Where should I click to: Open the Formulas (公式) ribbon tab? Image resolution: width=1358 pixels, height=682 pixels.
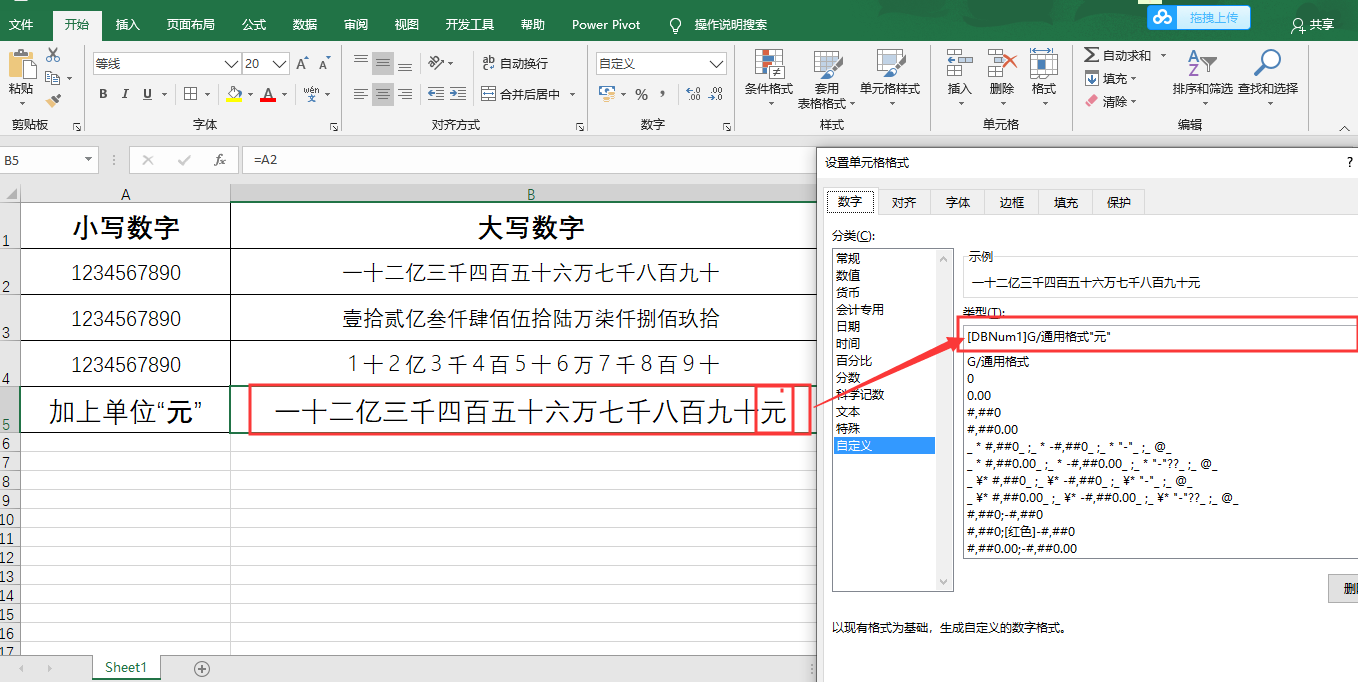[x=254, y=24]
